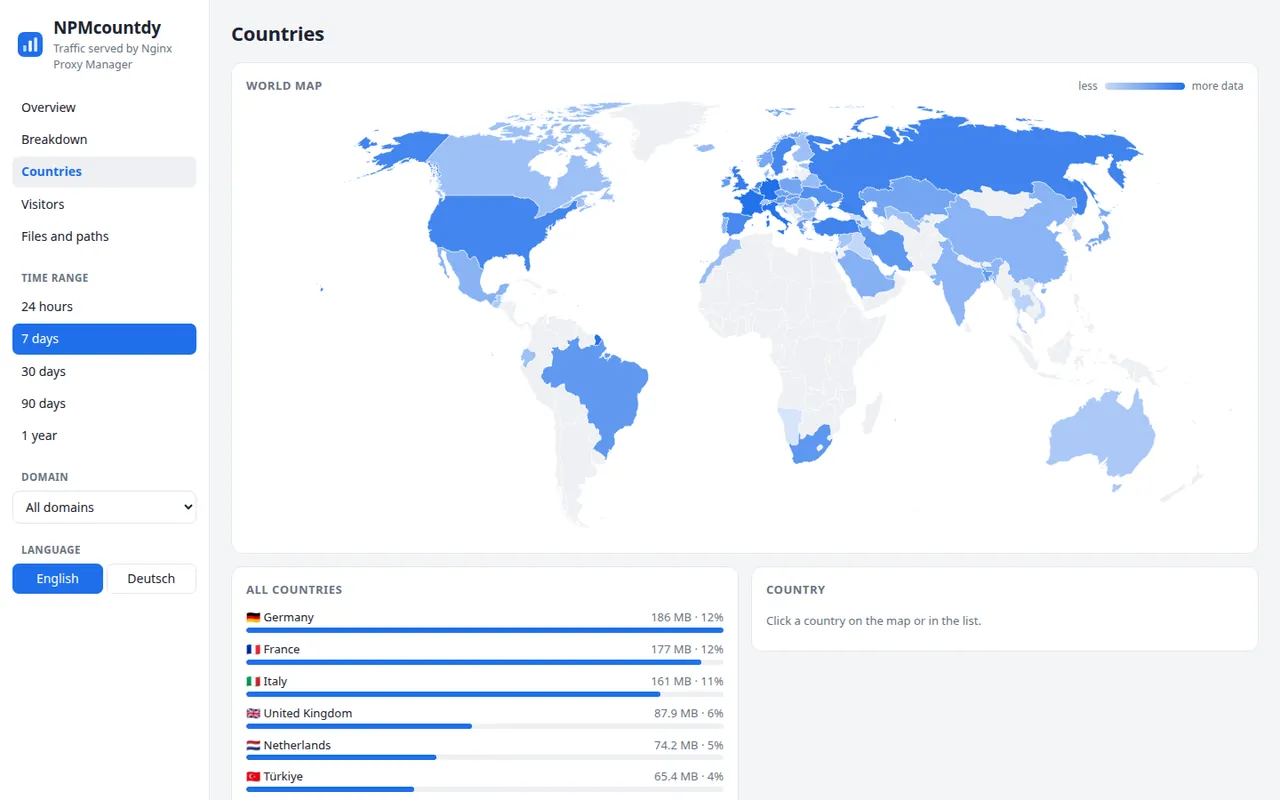The image size is (1280, 800).
Task: Click the '65.4 MB · 4%' Türkiye value
Action: click(x=688, y=777)
